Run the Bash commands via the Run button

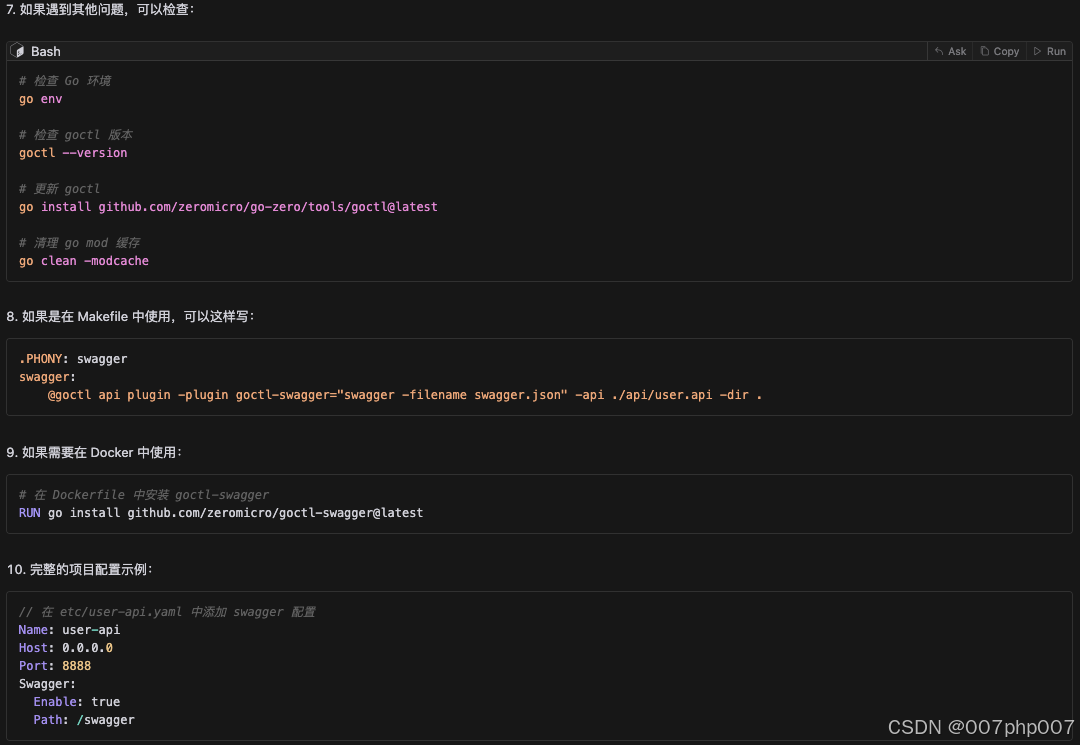click(1048, 51)
